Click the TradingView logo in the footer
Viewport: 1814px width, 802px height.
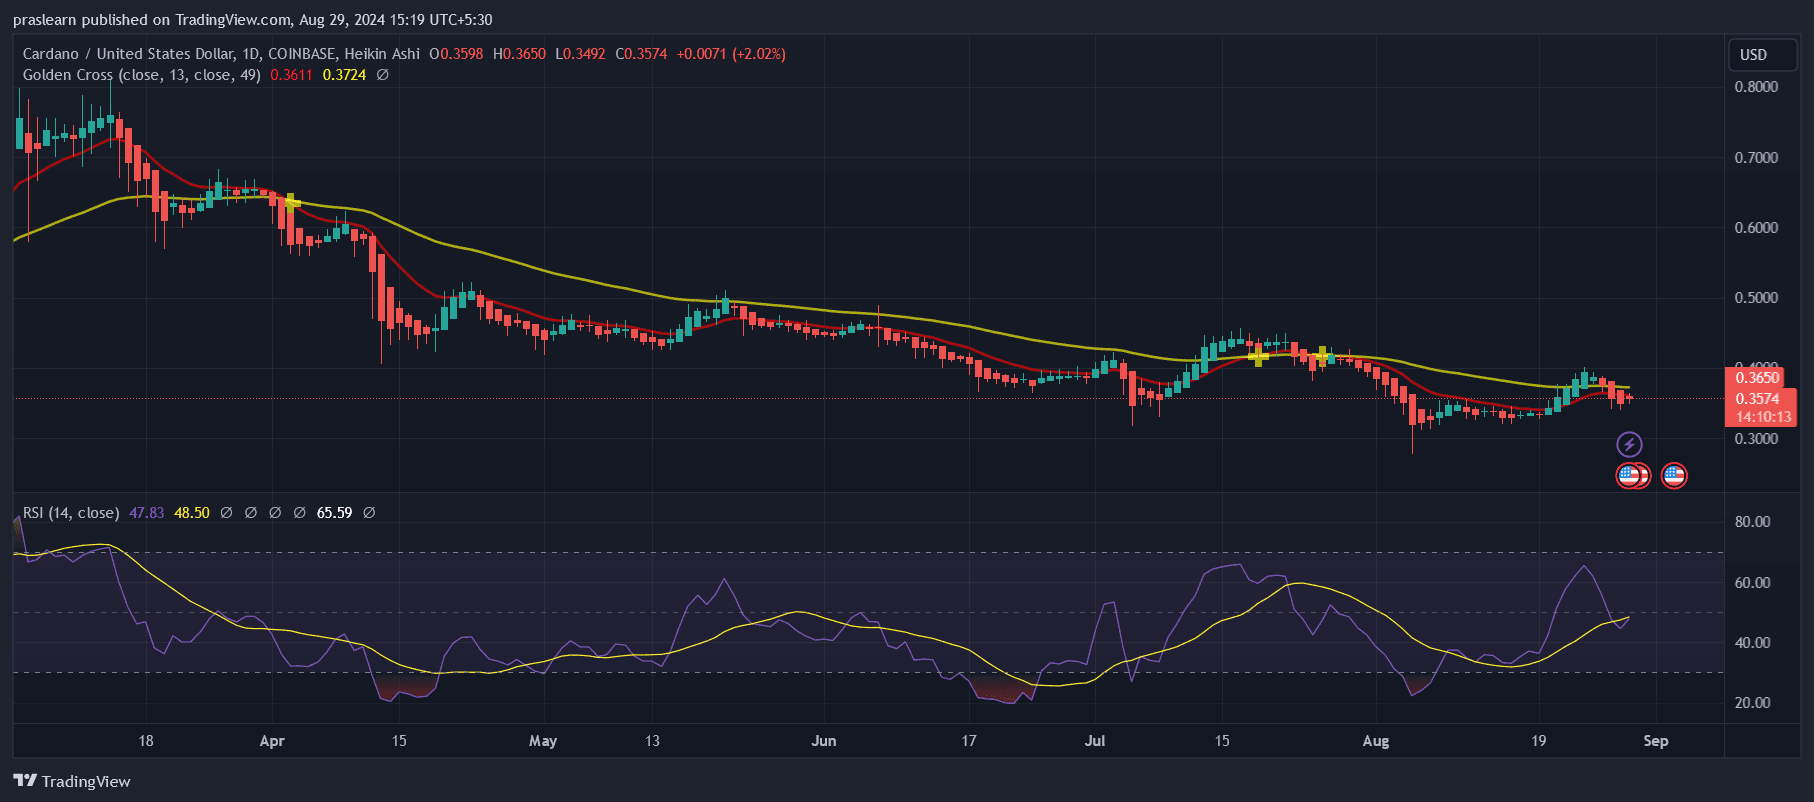pyautogui.click(x=72, y=781)
